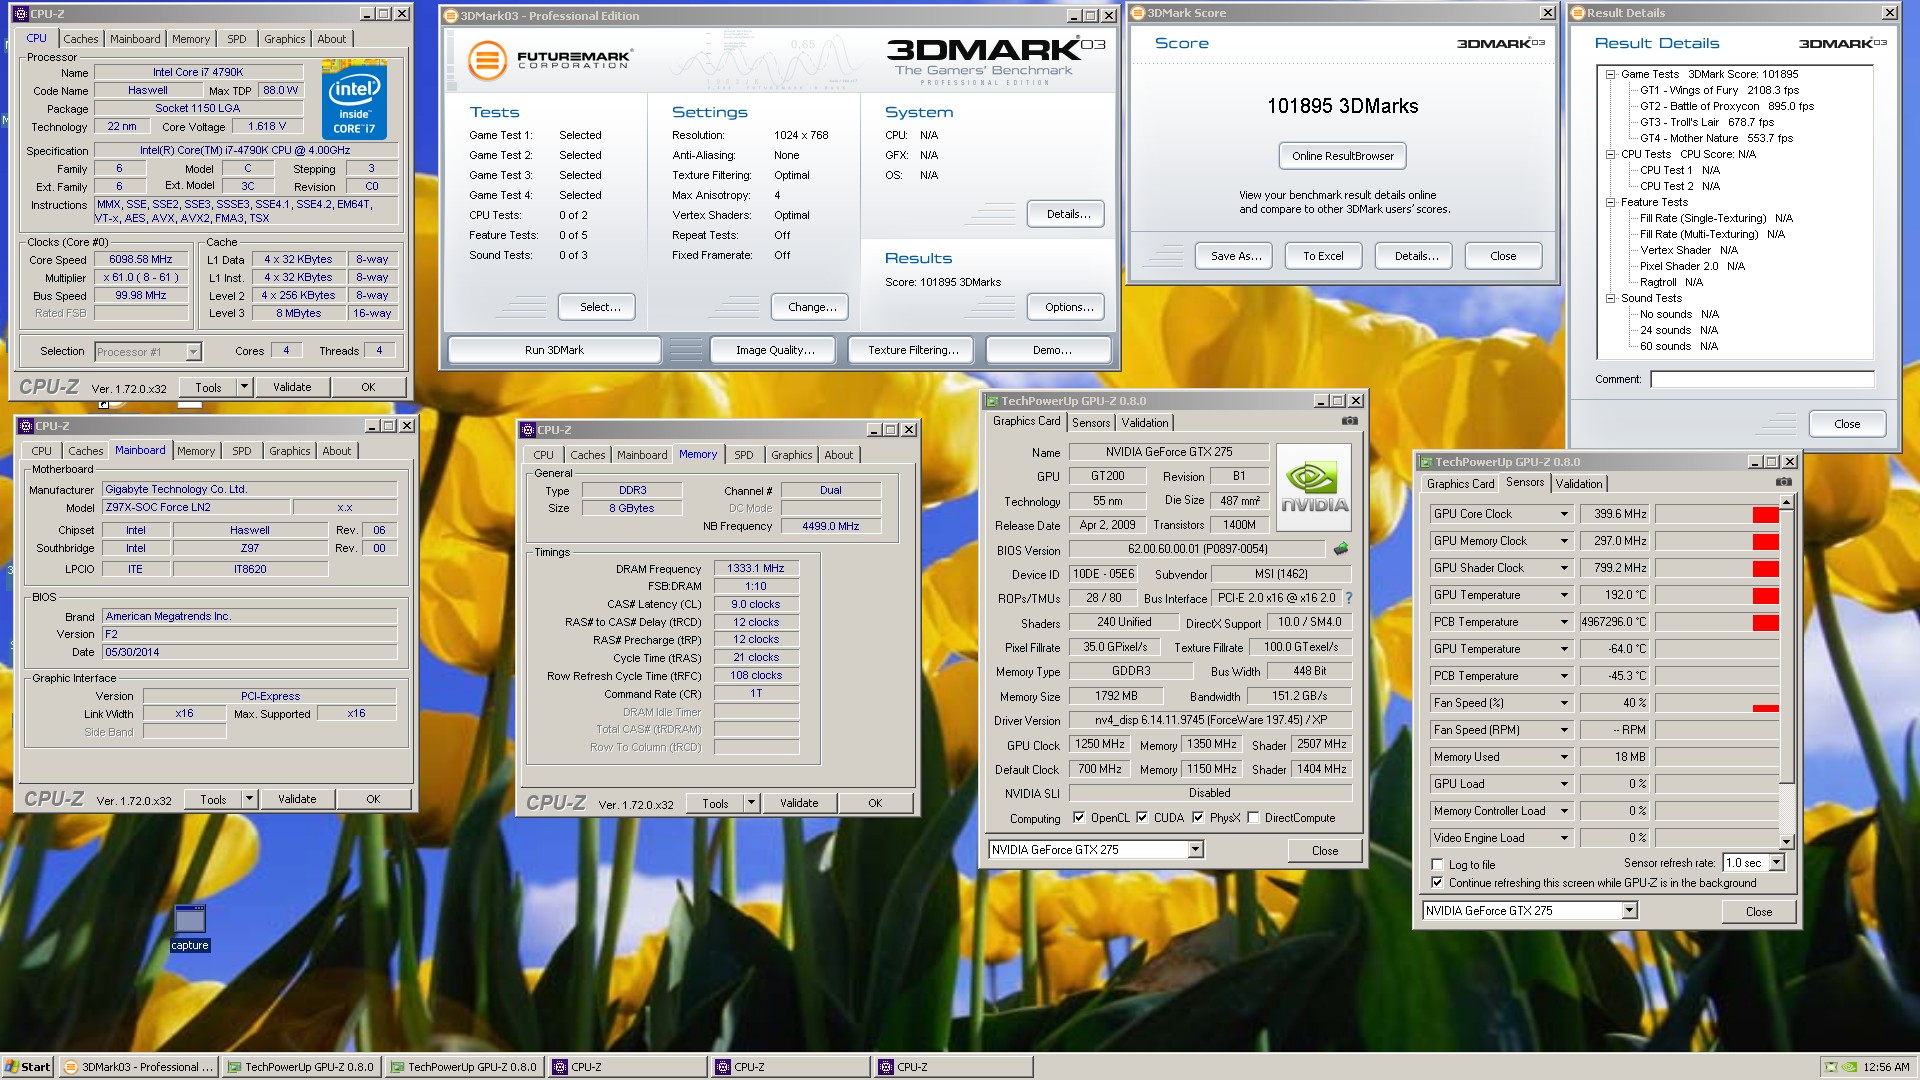This screenshot has height=1080, width=1920.
Task: Click the Comment input field in Result Details
Action: point(1762,379)
